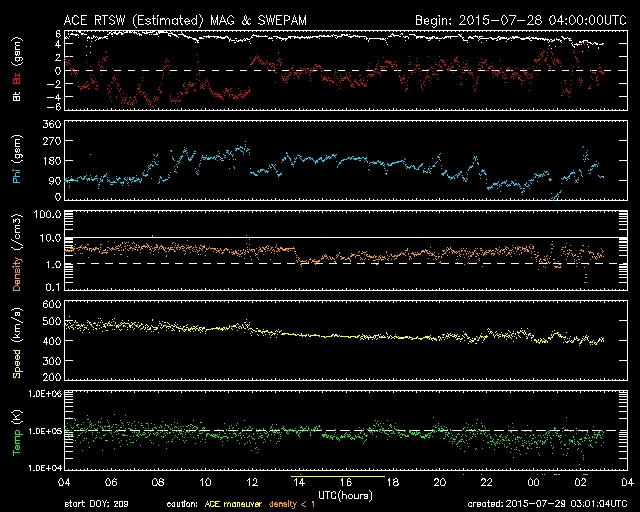Click the 00 hour tick label
The height and width of the screenshot is (512, 640).
(x=531, y=482)
